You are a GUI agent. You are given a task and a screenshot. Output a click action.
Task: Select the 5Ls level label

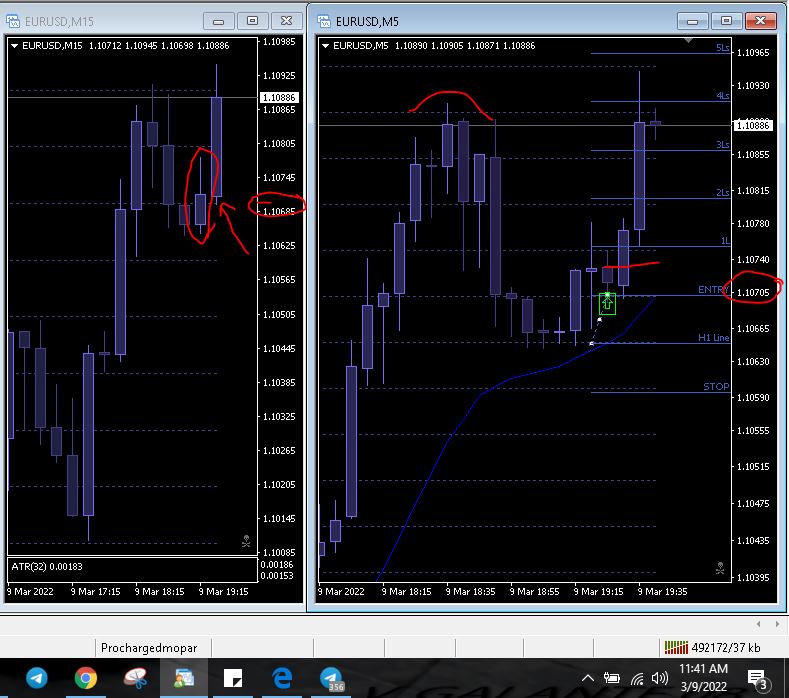723,48
